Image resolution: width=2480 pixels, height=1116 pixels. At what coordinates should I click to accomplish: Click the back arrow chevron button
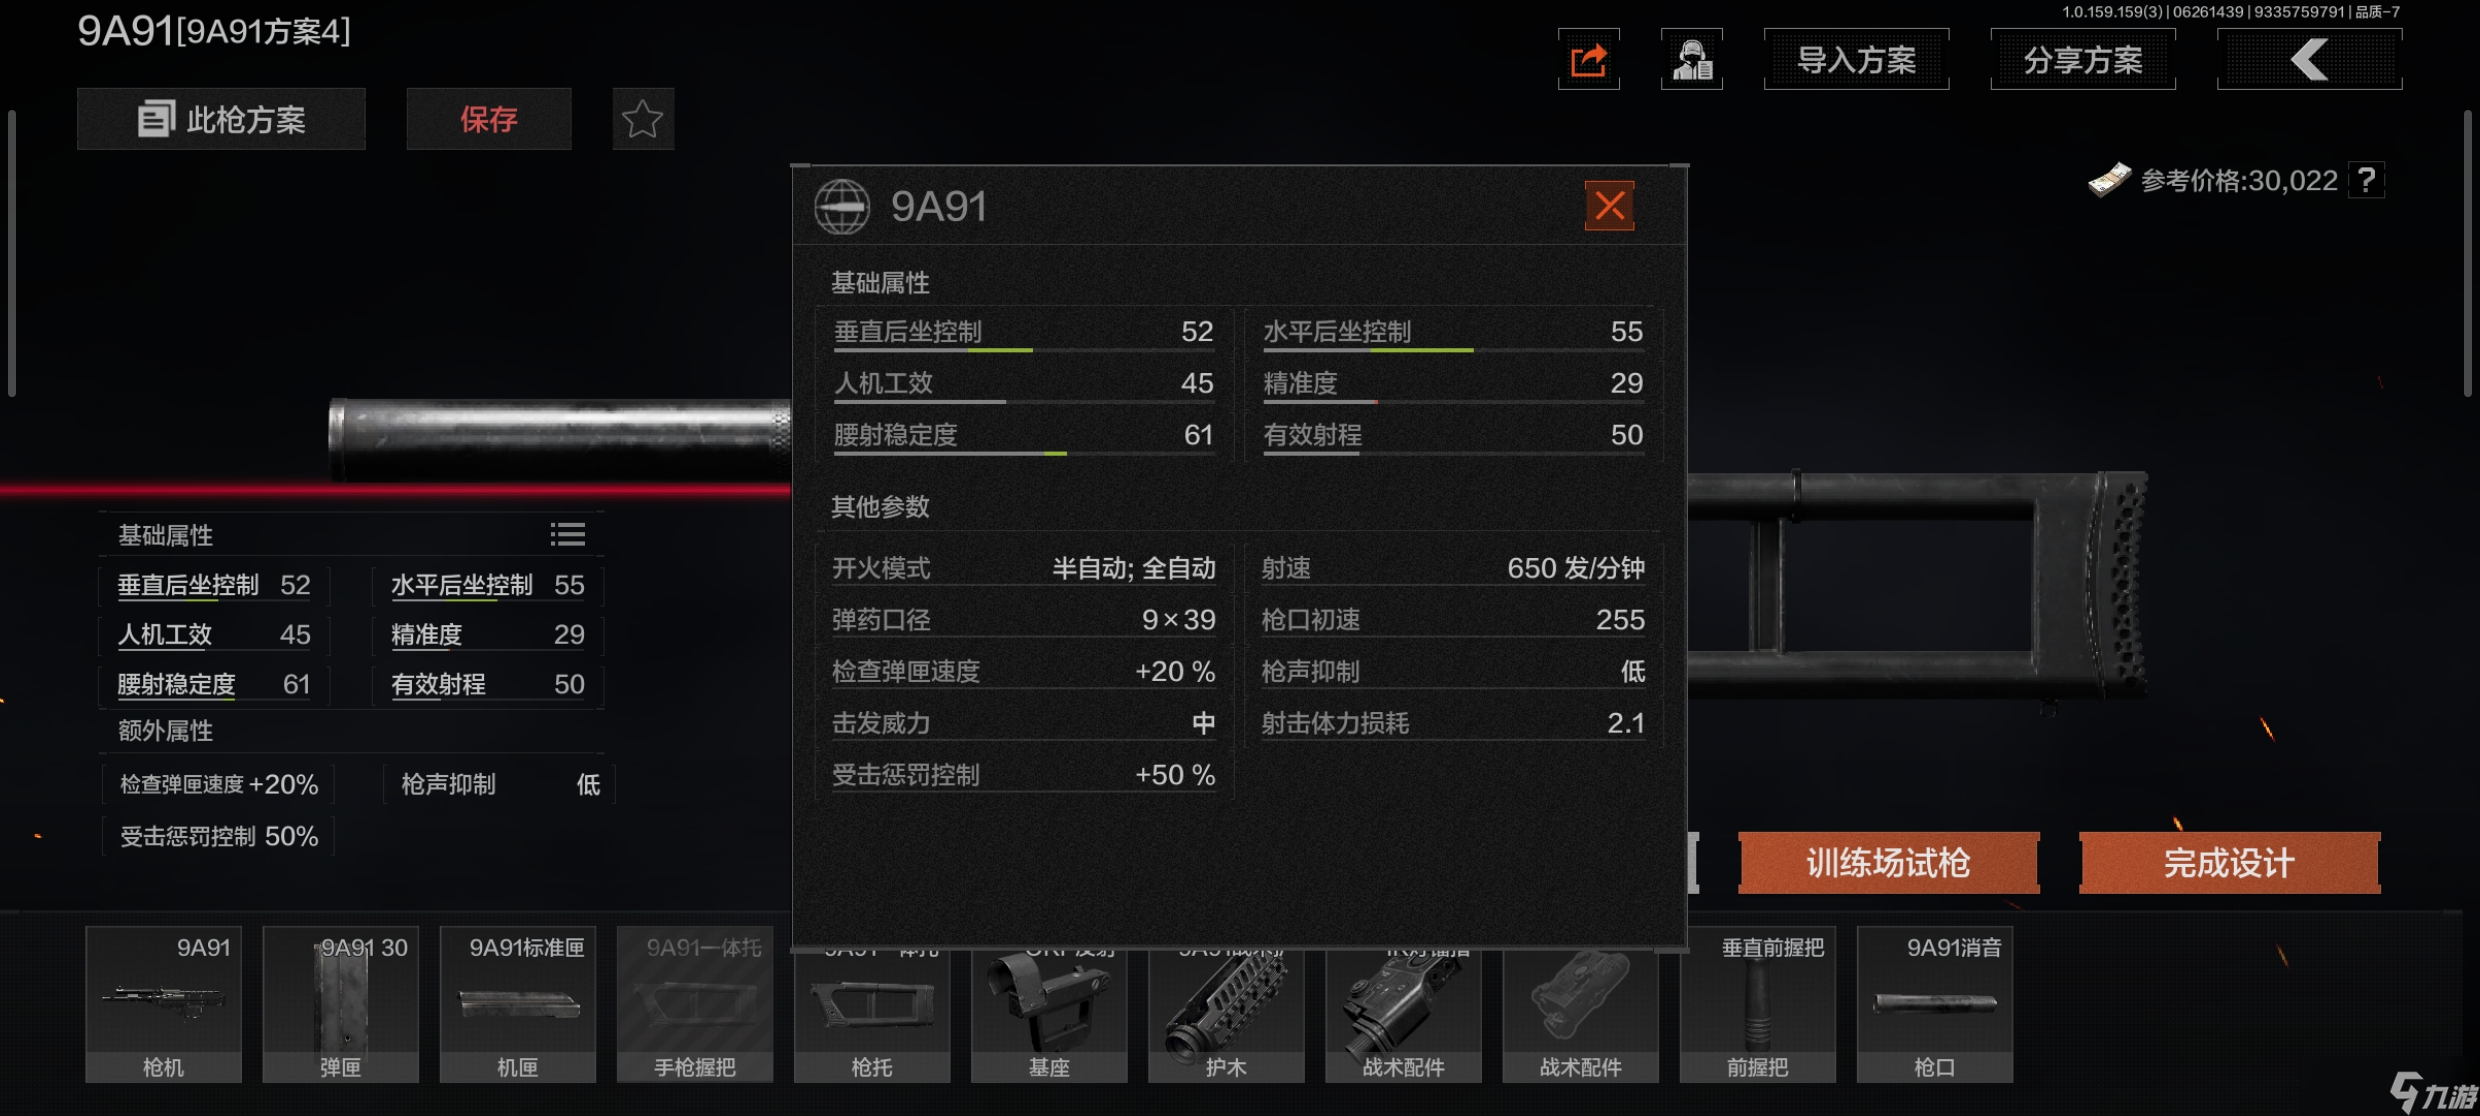coord(2309,60)
